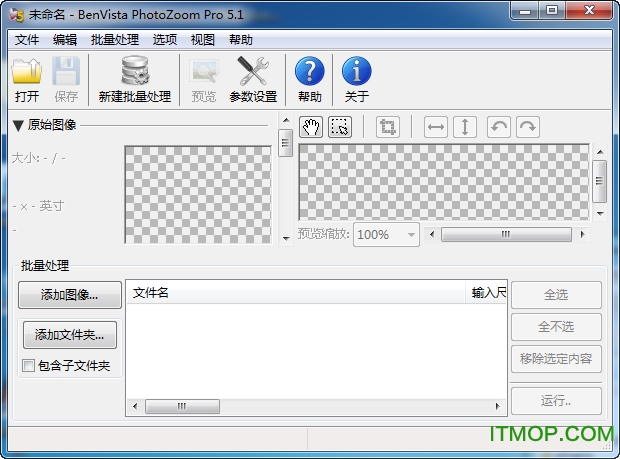
Task: Click the 添加文件夹... button
Action: click(70, 335)
